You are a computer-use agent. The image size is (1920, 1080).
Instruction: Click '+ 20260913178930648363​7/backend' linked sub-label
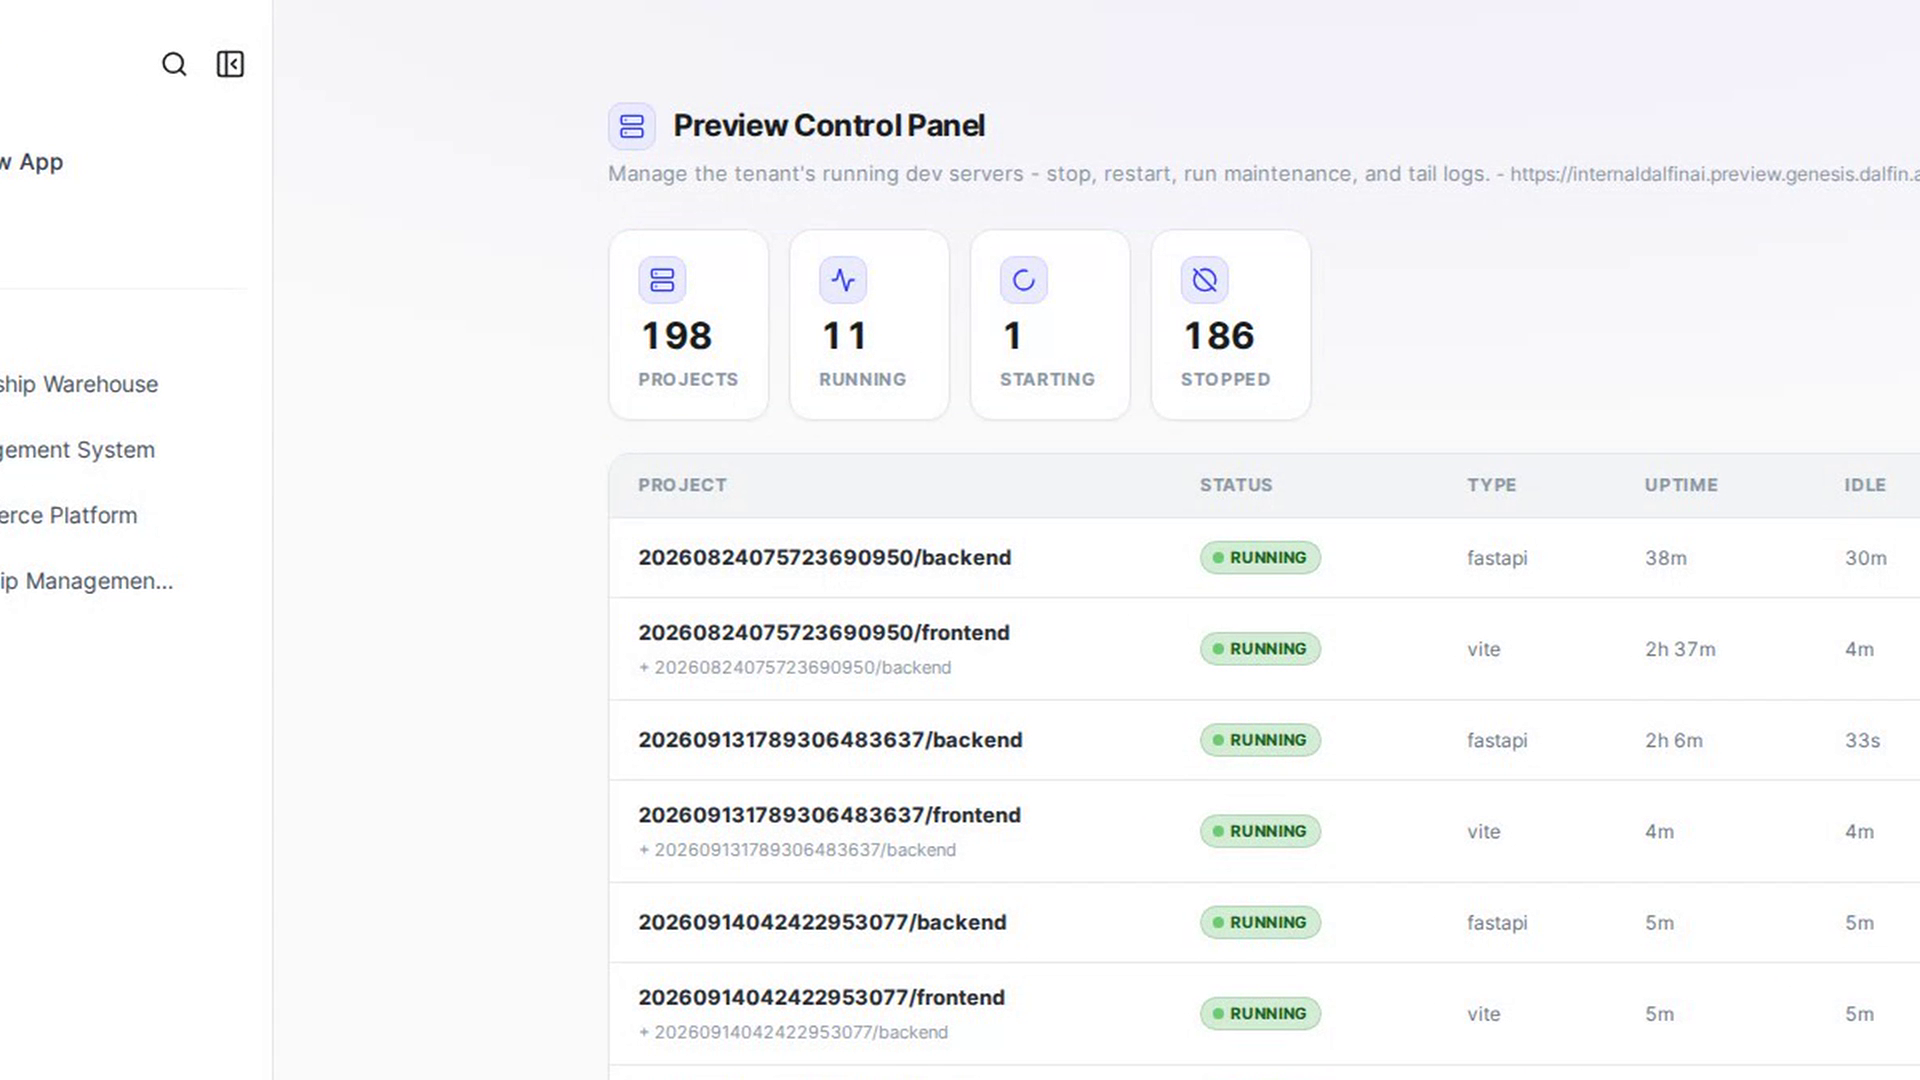(x=797, y=850)
